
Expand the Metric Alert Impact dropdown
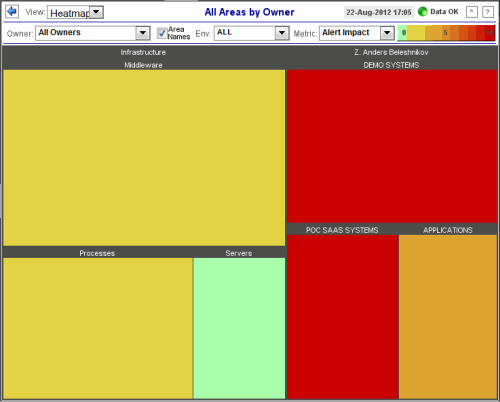tap(357, 33)
